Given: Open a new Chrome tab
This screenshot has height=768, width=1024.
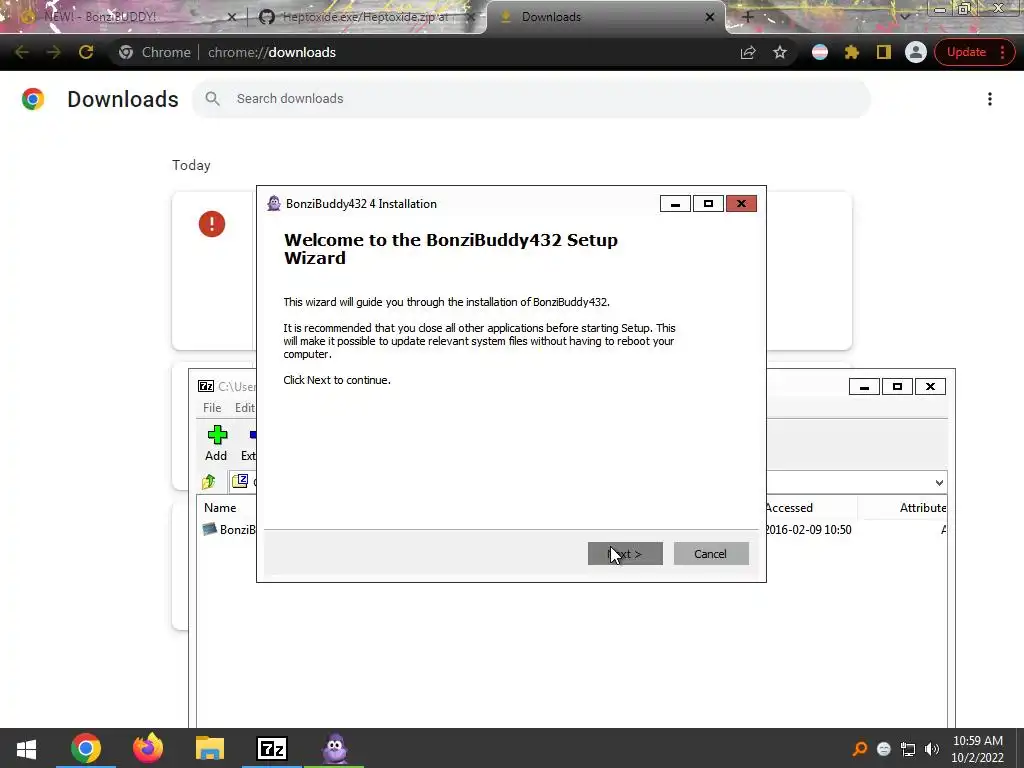Looking at the screenshot, I should (x=748, y=17).
